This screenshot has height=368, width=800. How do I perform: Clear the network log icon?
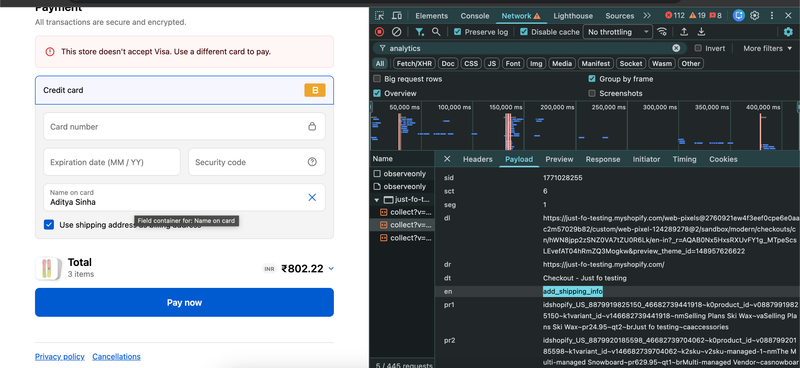(396, 32)
